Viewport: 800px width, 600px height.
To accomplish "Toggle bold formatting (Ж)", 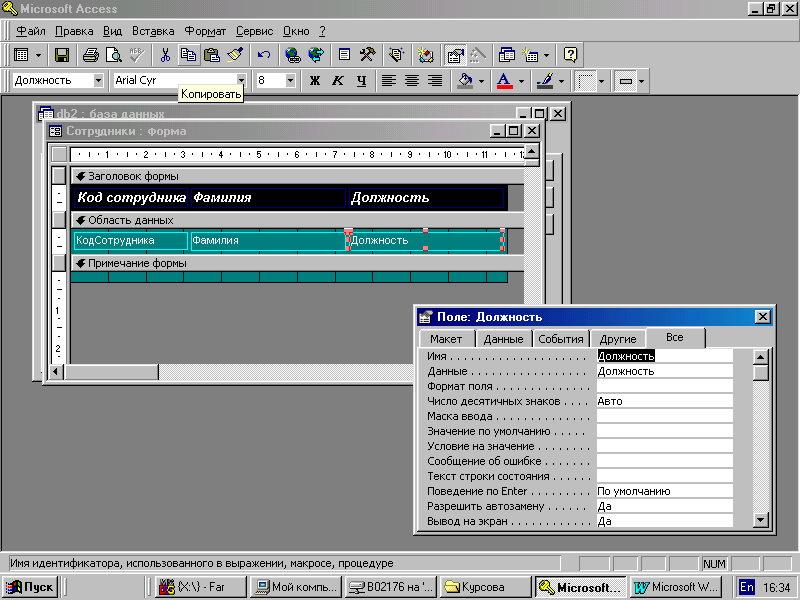I will click(x=315, y=81).
